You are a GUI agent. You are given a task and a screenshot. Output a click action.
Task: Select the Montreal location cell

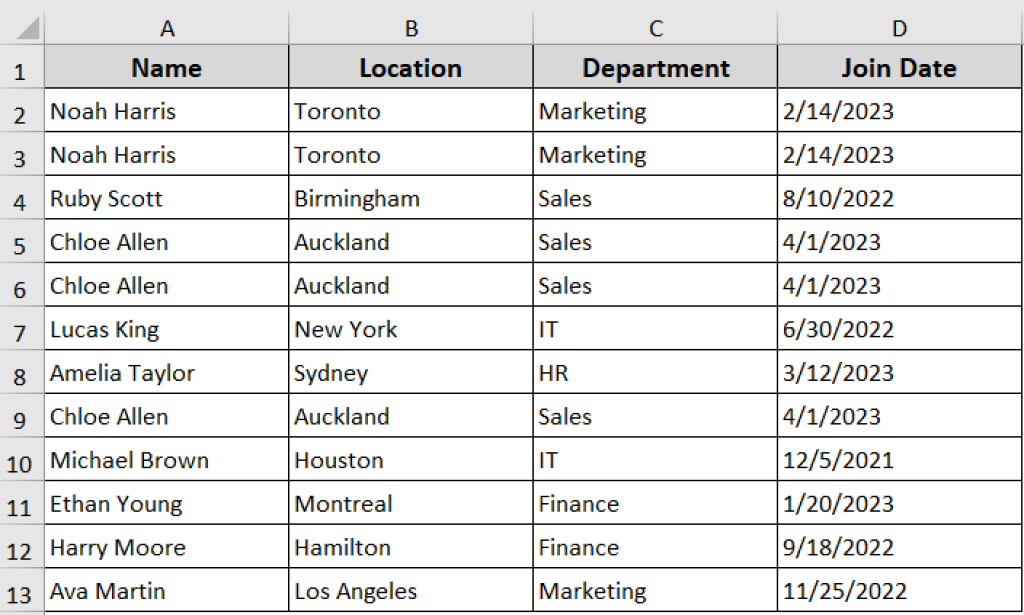click(410, 503)
